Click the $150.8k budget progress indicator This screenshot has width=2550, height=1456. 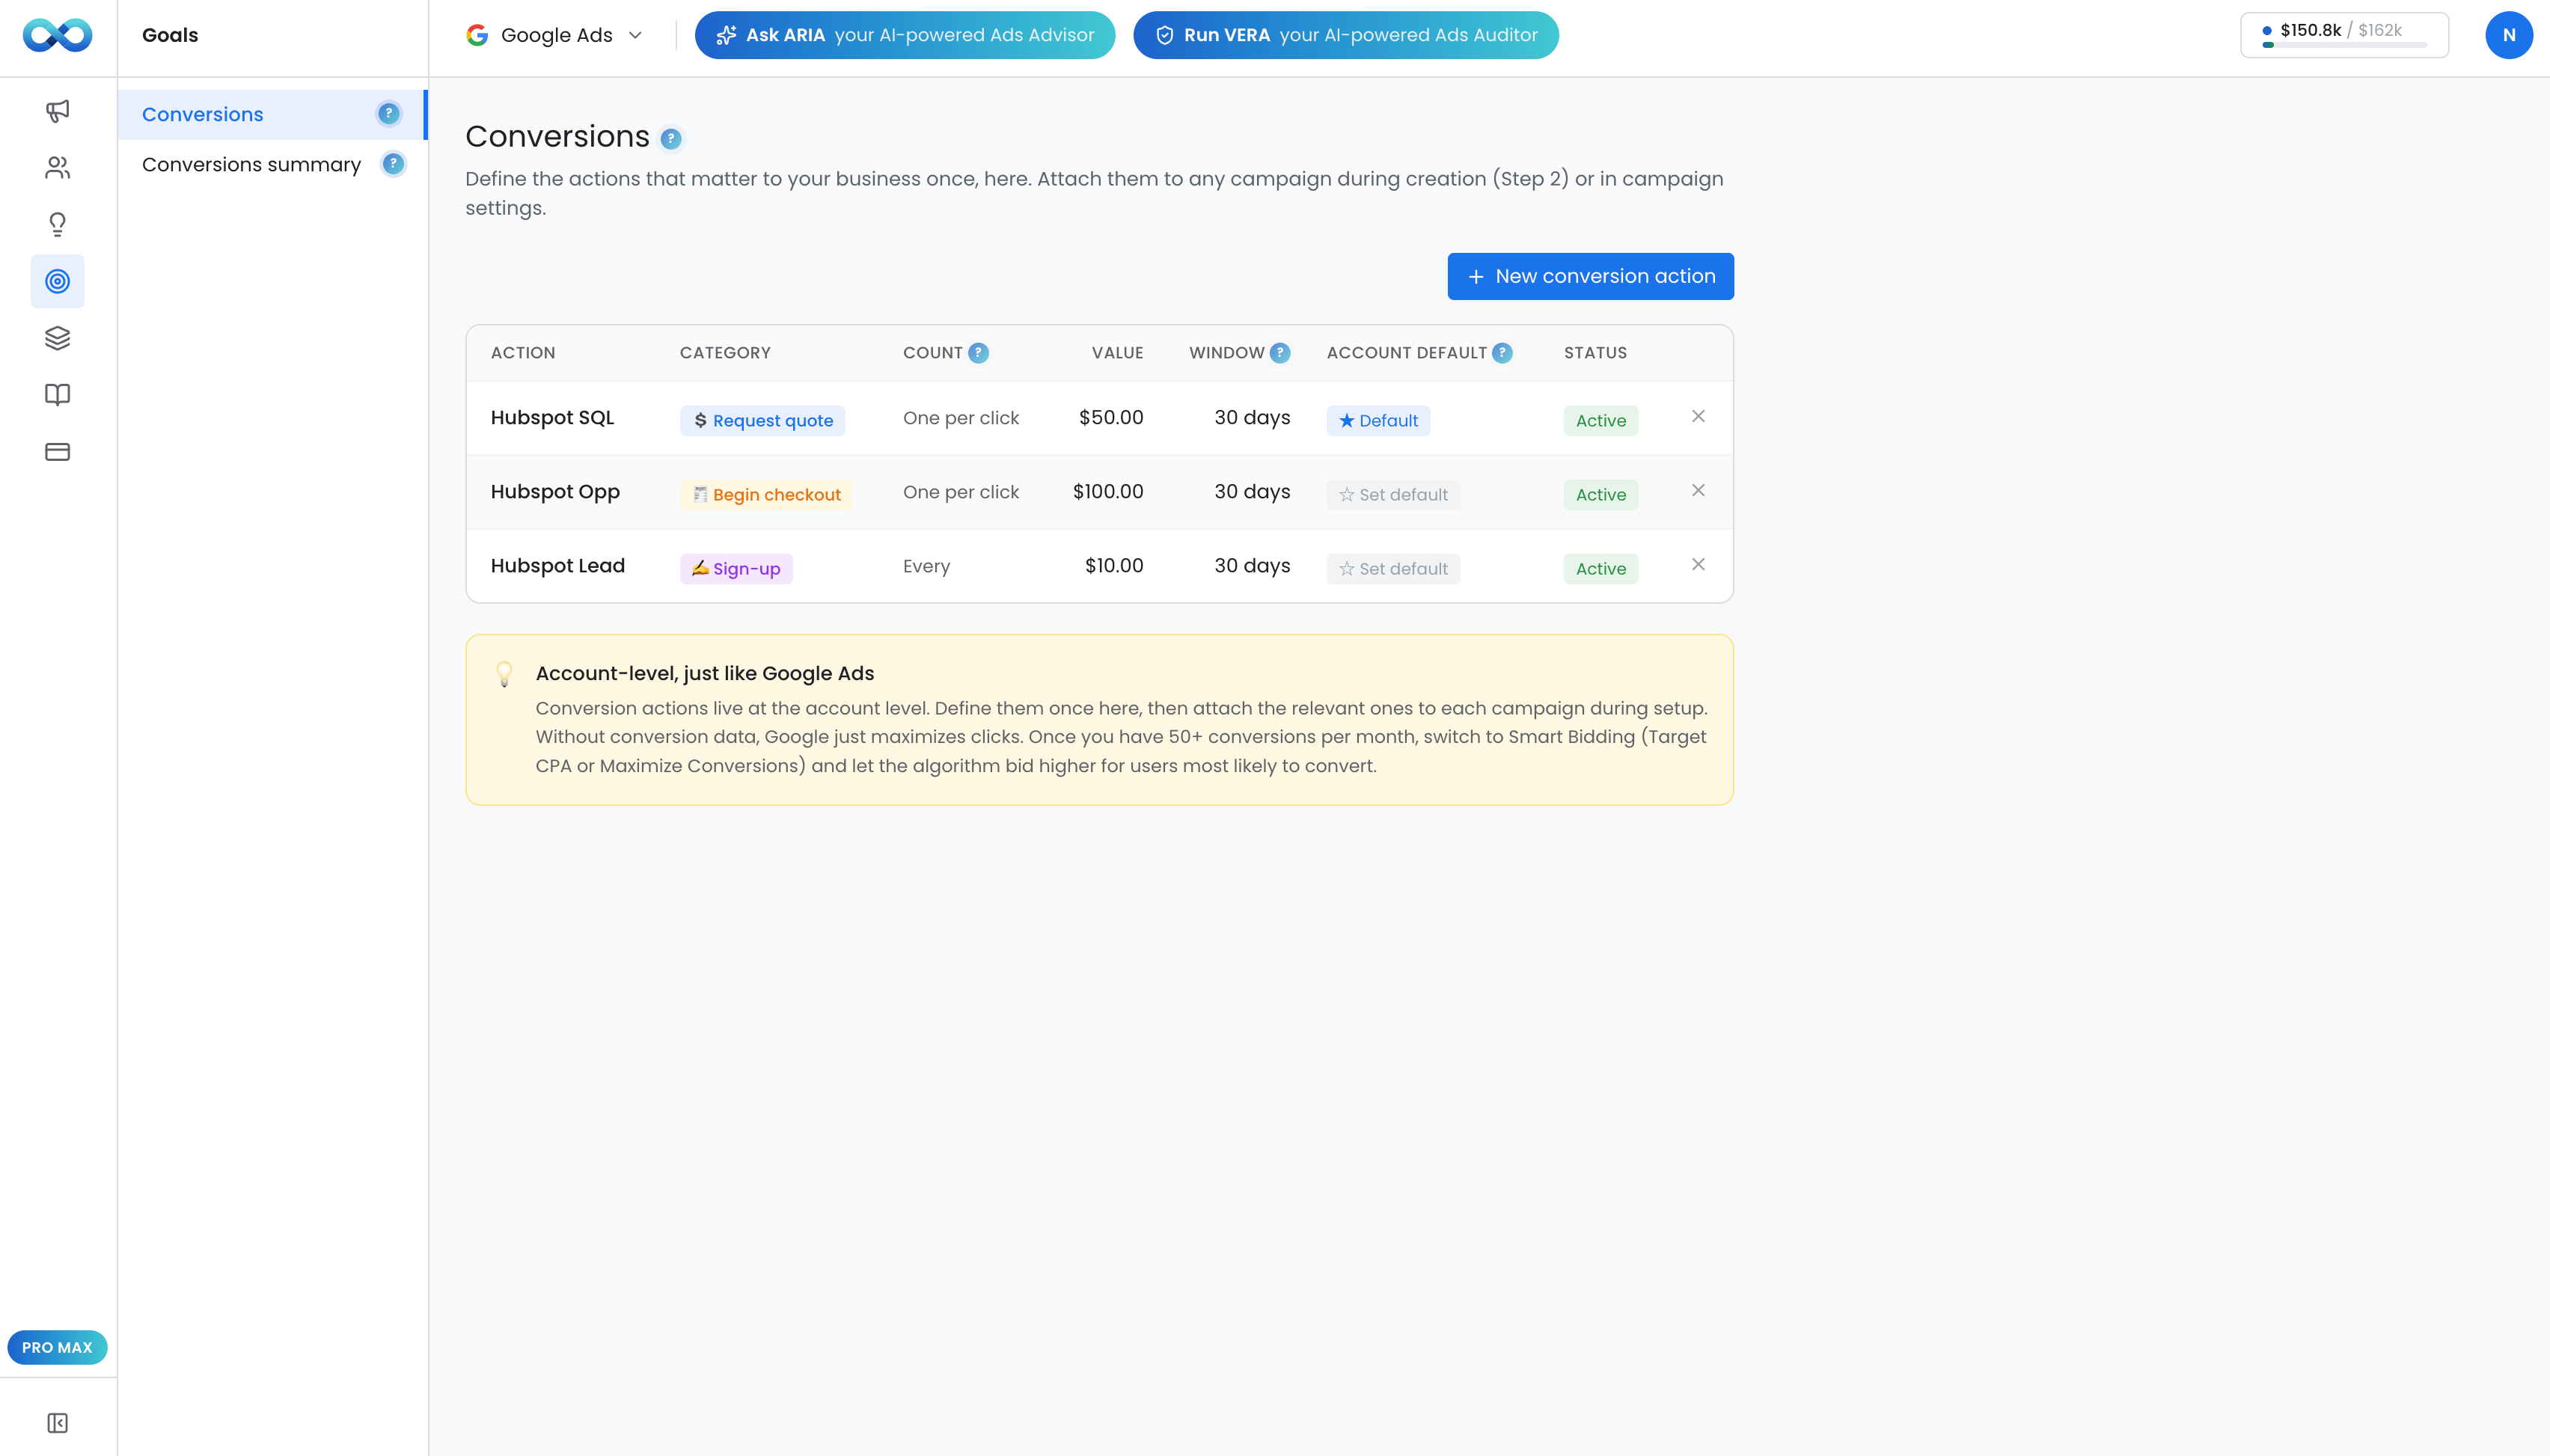pyautogui.click(x=2344, y=35)
